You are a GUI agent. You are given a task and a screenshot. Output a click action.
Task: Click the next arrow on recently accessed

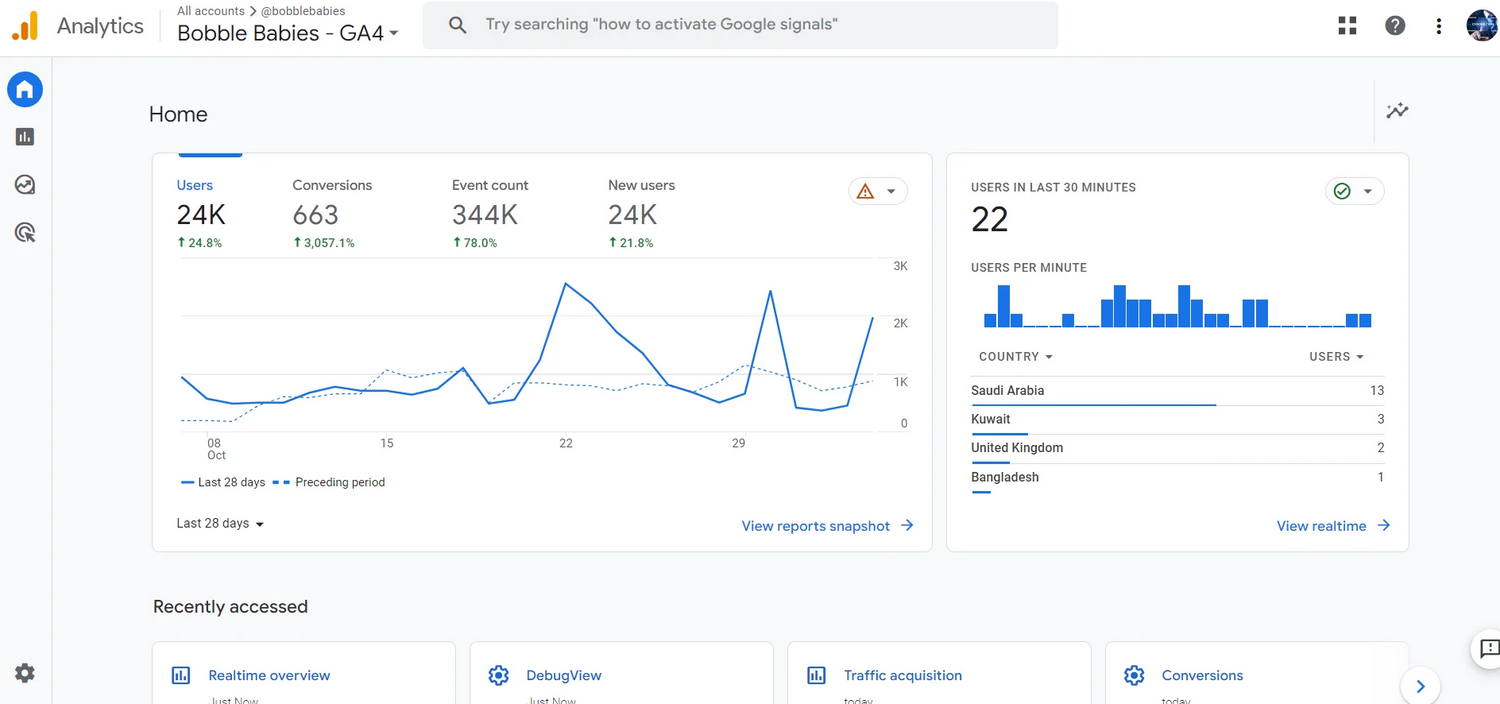1420,686
